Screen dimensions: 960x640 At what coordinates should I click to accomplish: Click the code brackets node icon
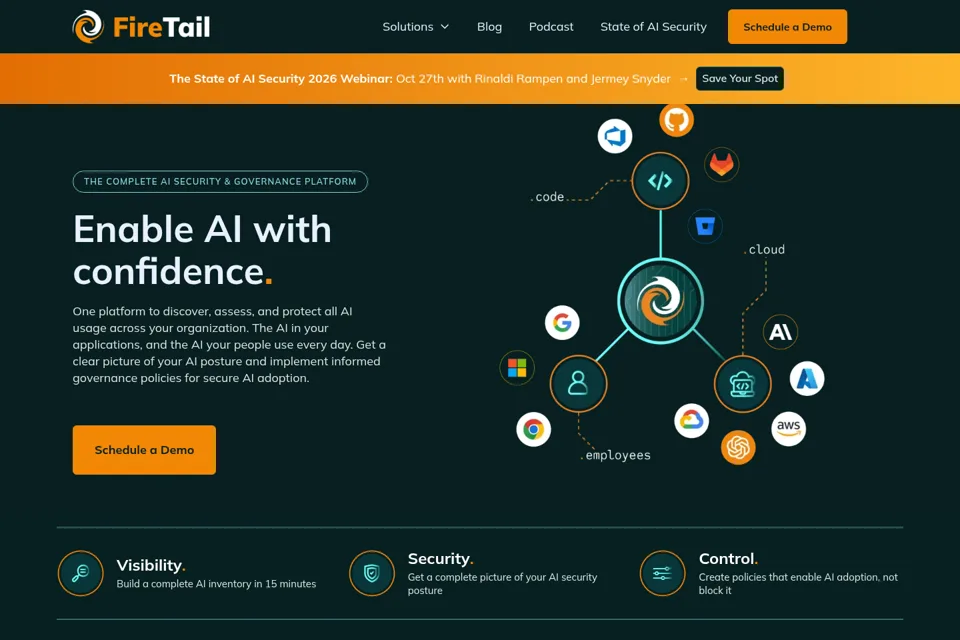click(x=660, y=181)
